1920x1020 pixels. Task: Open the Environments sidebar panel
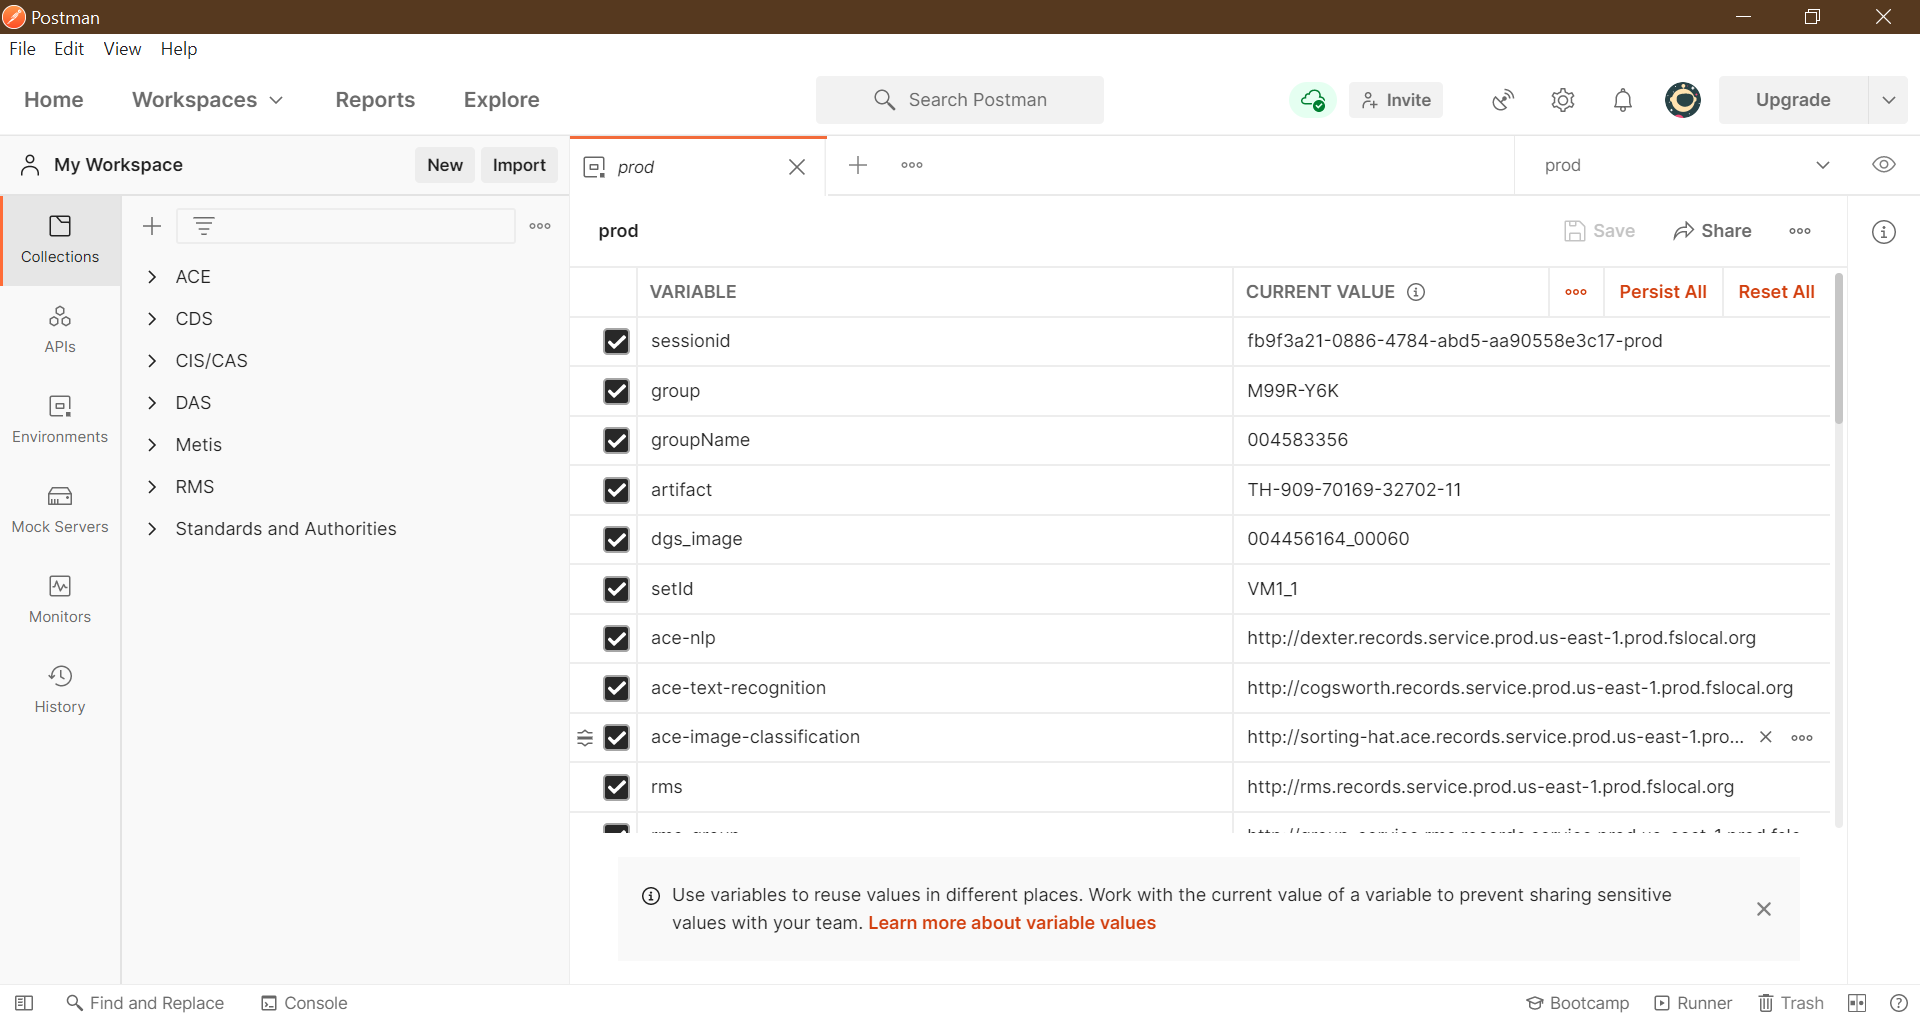60,420
